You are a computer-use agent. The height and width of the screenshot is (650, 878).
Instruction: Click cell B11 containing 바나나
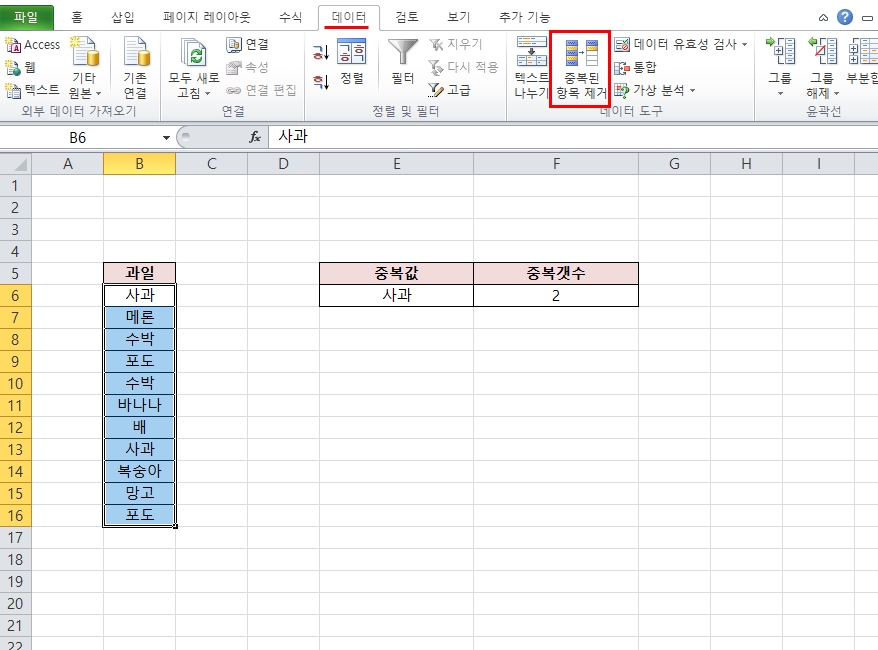pos(139,405)
